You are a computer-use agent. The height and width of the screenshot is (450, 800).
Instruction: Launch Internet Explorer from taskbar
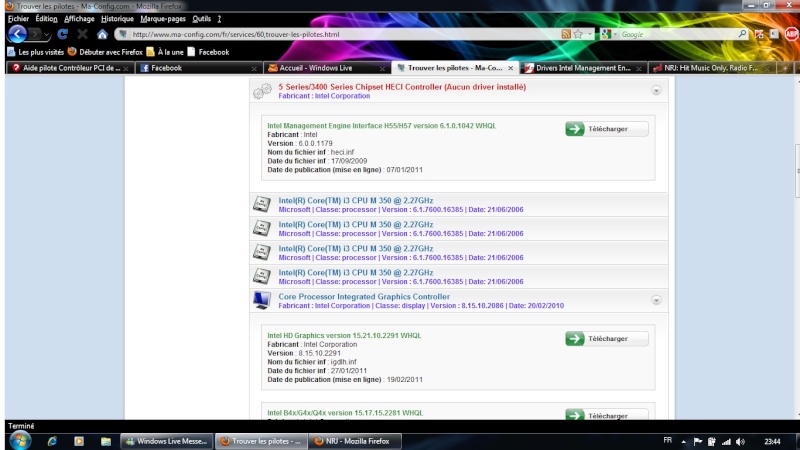coord(52,441)
